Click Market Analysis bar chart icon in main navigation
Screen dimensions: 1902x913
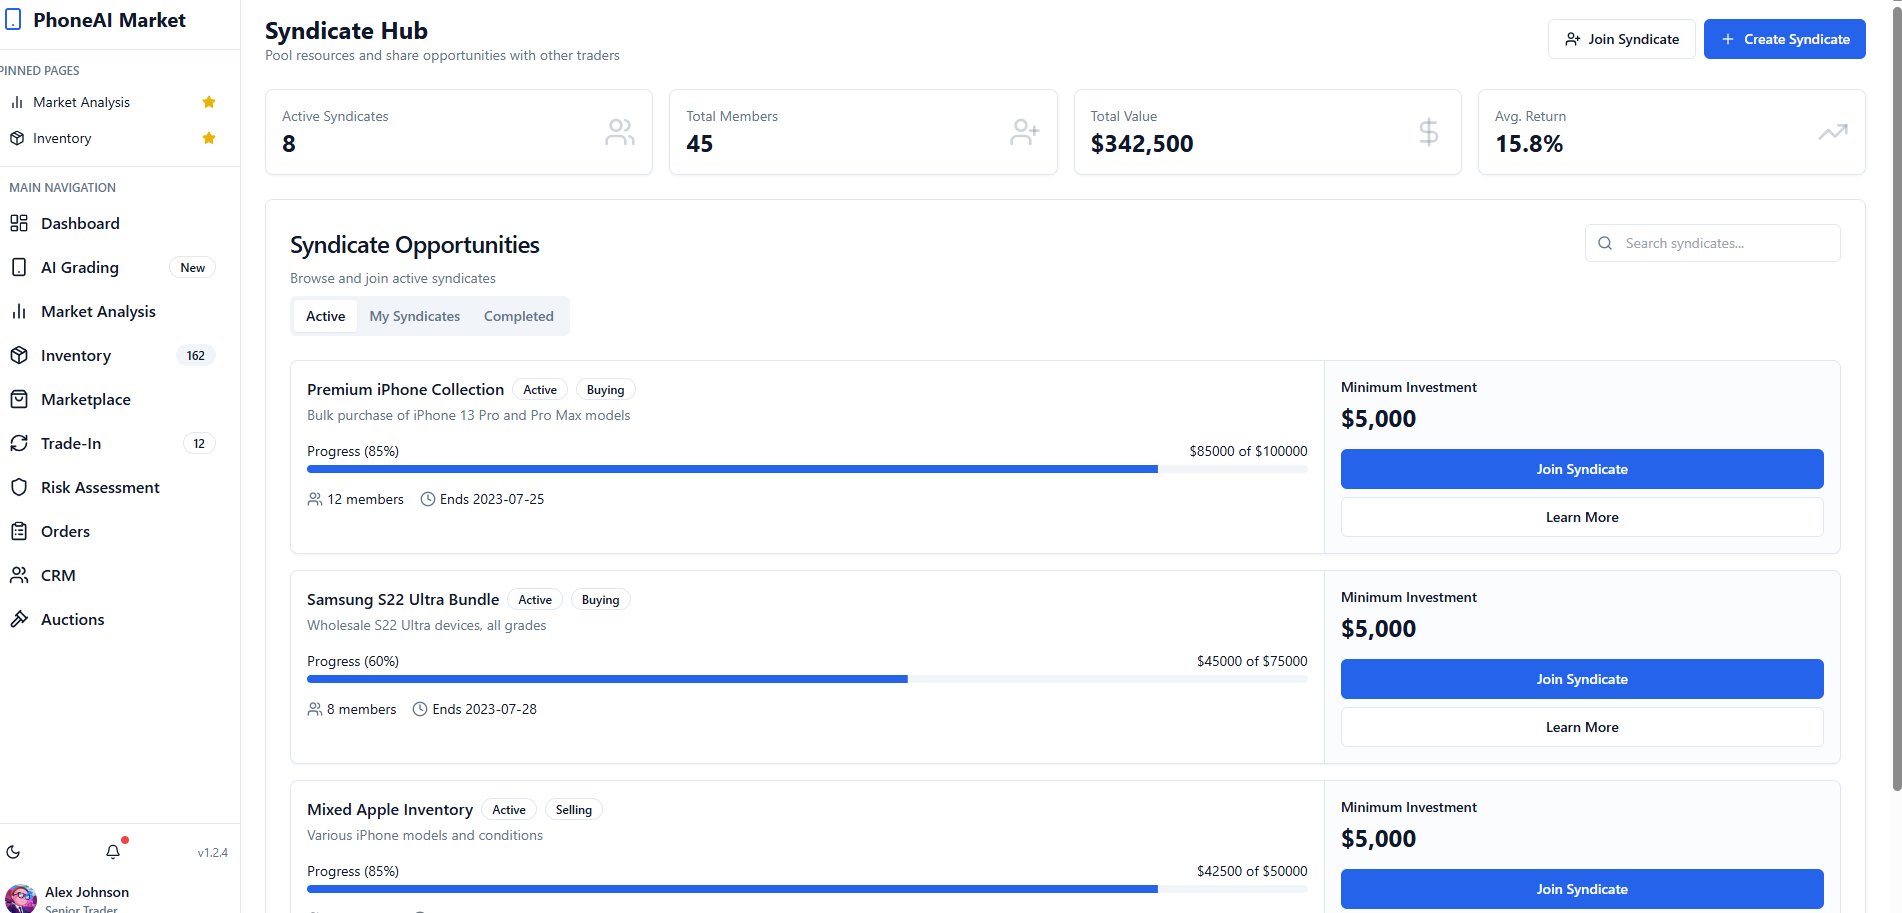pyautogui.click(x=19, y=311)
